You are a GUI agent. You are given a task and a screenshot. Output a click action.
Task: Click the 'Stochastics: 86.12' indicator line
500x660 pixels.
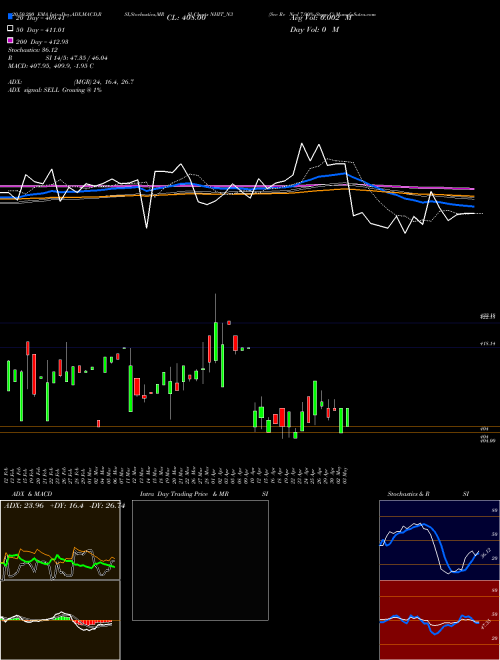click(x=33, y=50)
